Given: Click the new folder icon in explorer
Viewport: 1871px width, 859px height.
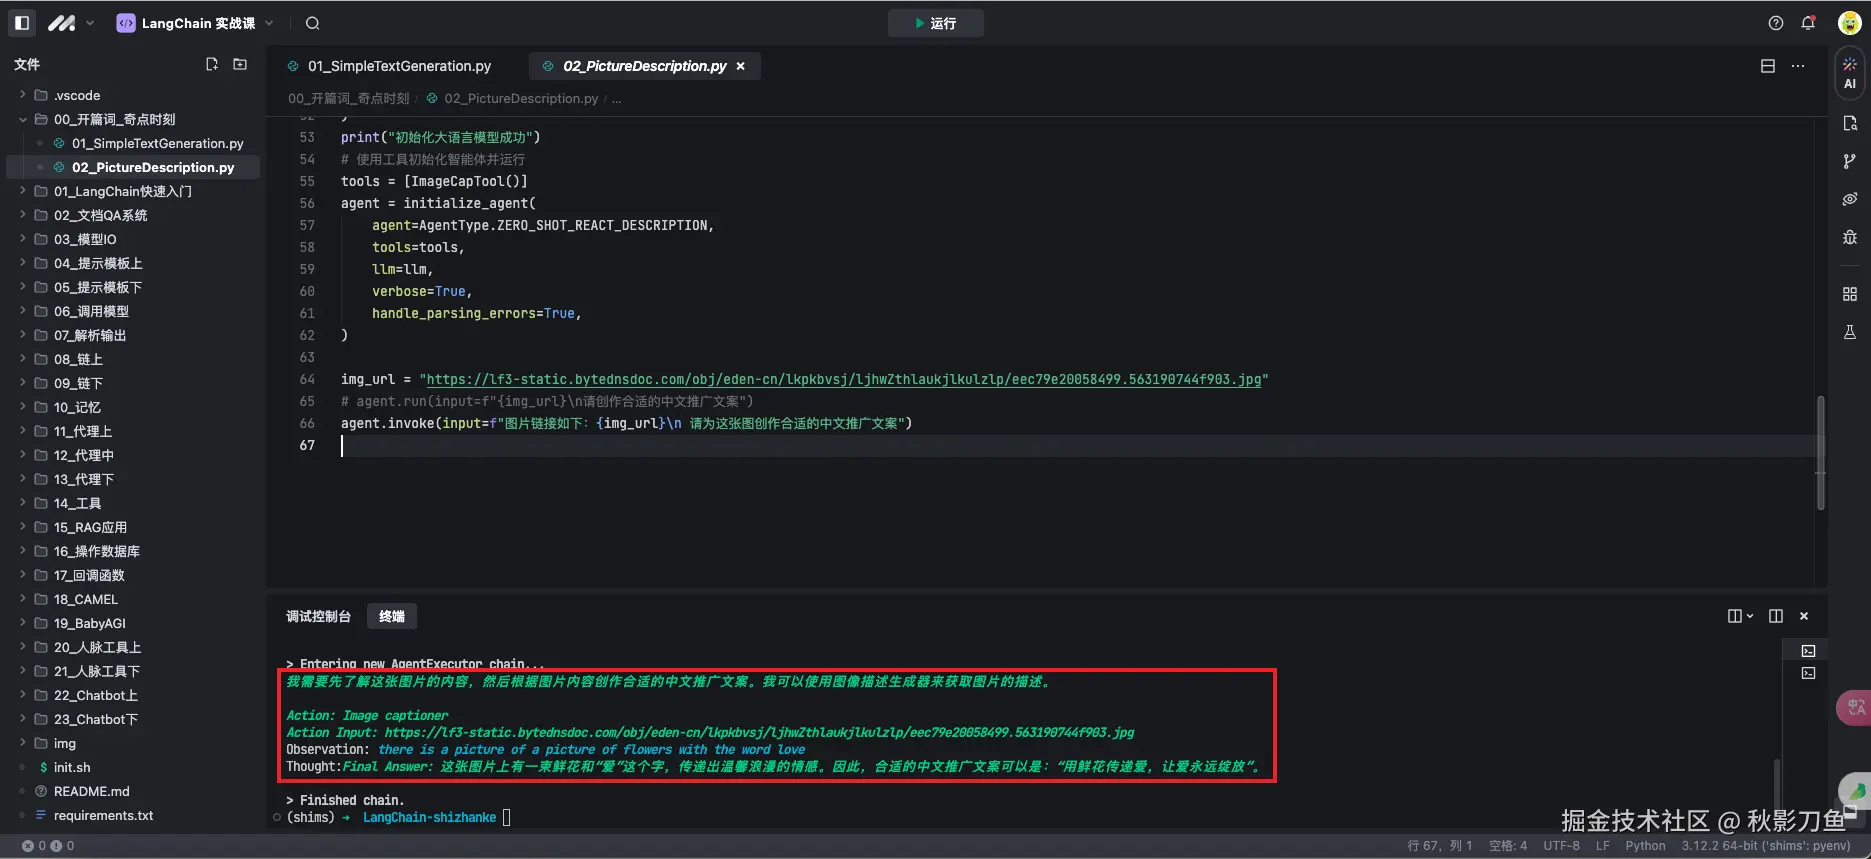Looking at the screenshot, I should point(240,64).
